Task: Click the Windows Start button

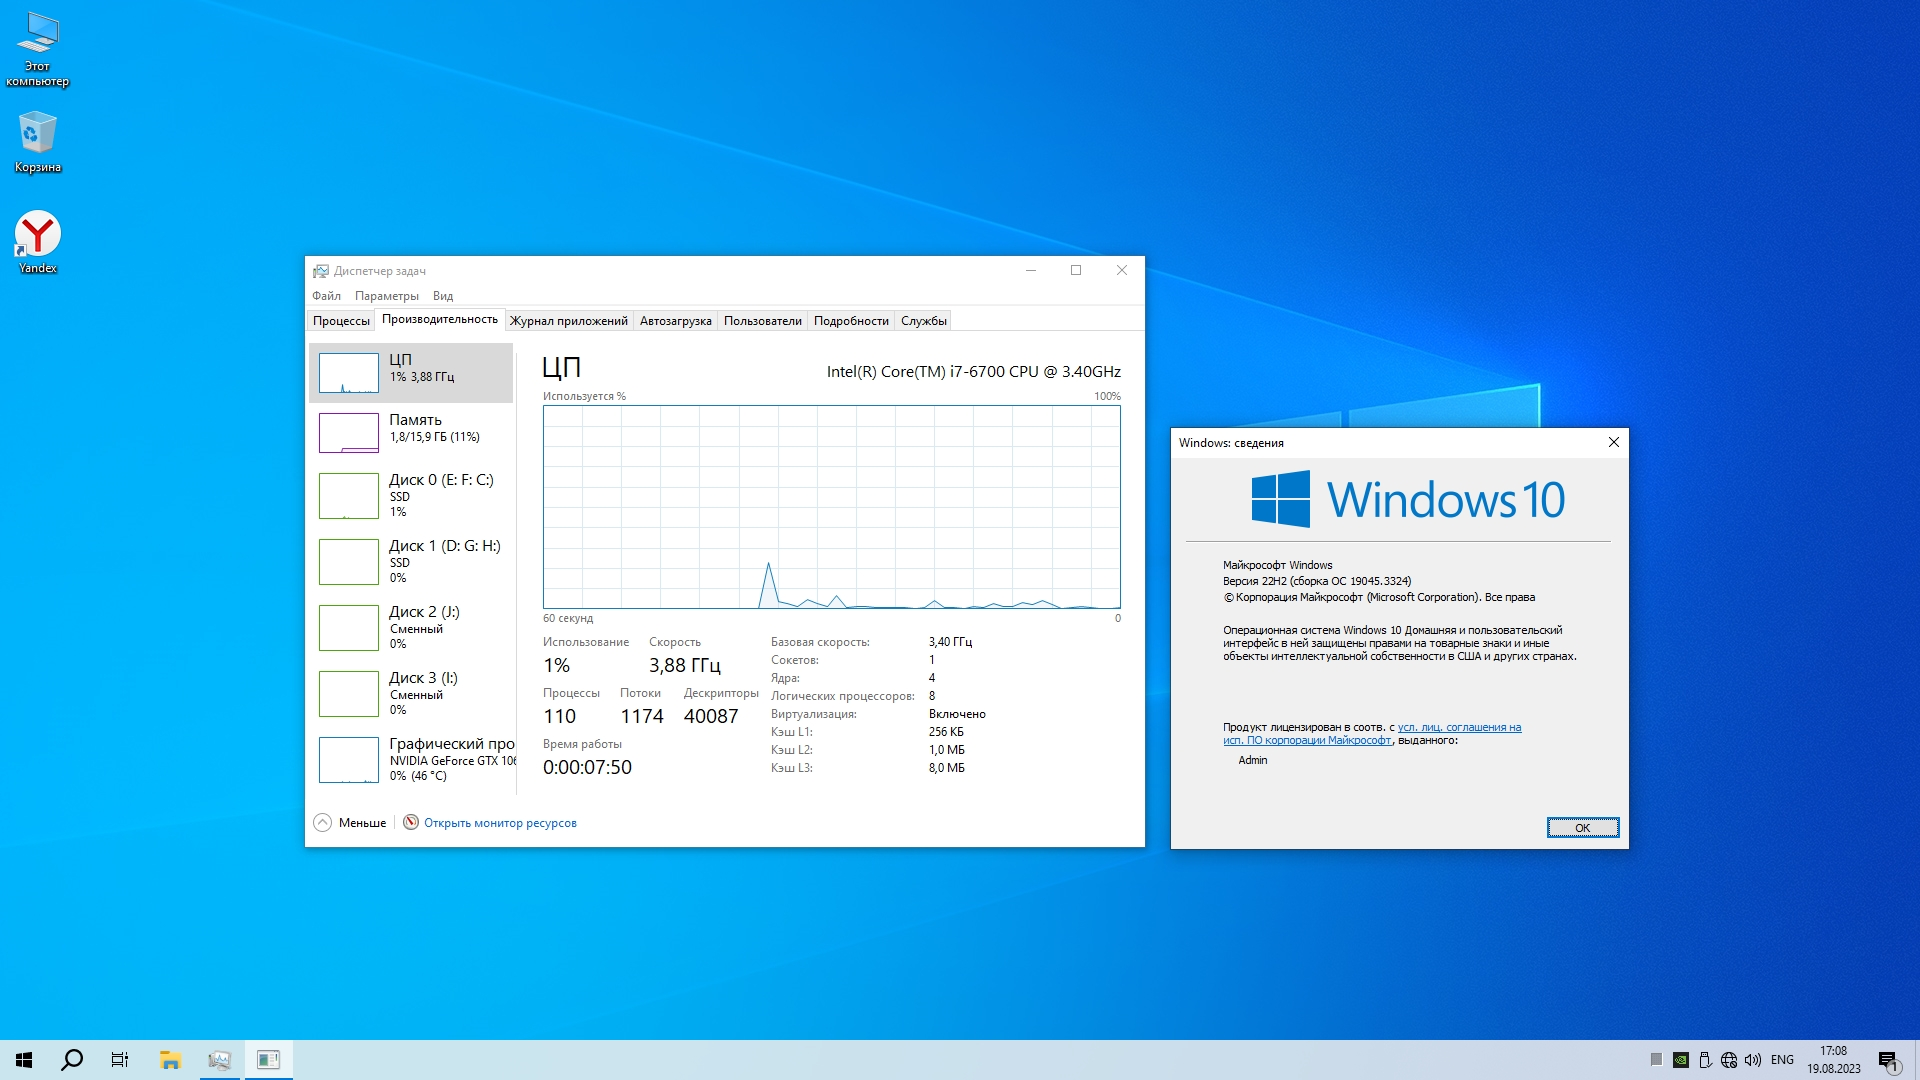Action: [24, 1059]
